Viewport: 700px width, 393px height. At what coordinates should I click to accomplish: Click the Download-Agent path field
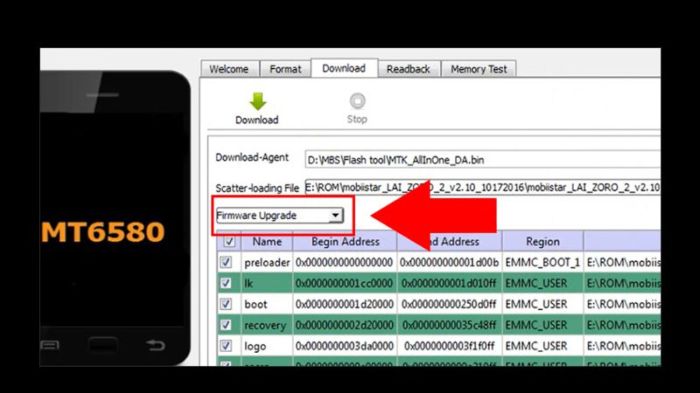click(x=483, y=160)
